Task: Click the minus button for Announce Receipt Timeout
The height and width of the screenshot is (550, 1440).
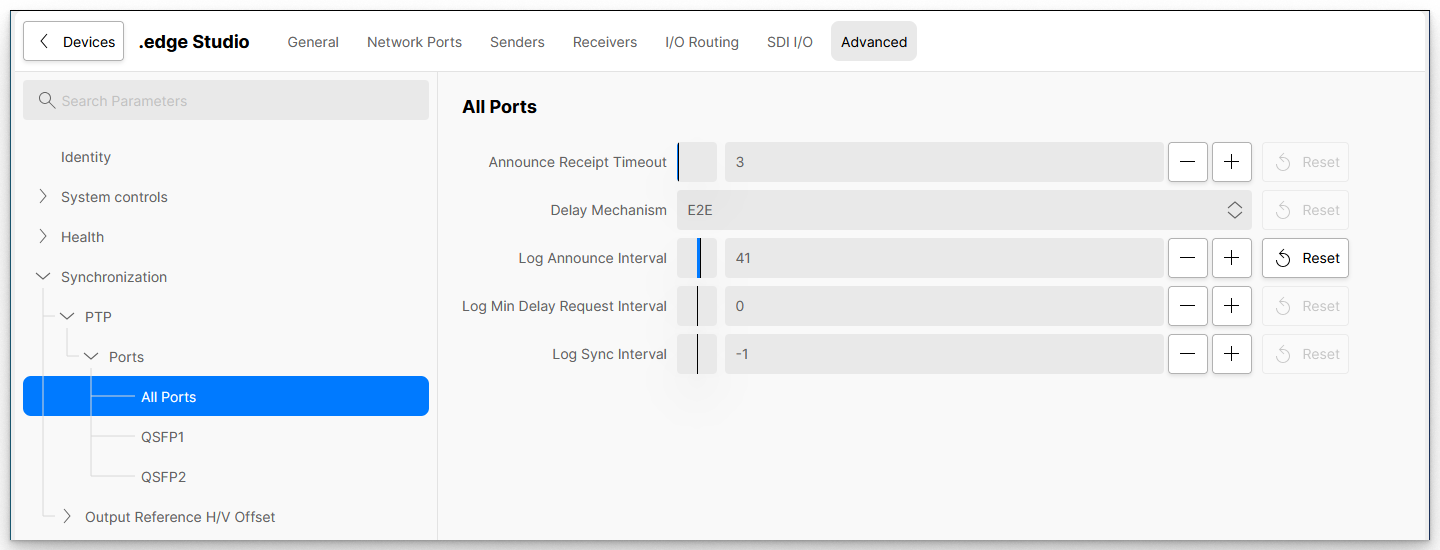Action: [1187, 162]
